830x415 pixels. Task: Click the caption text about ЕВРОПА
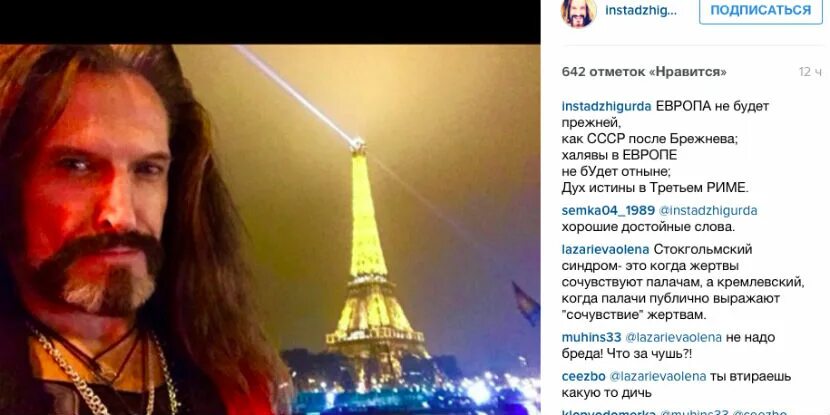coord(665,147)
